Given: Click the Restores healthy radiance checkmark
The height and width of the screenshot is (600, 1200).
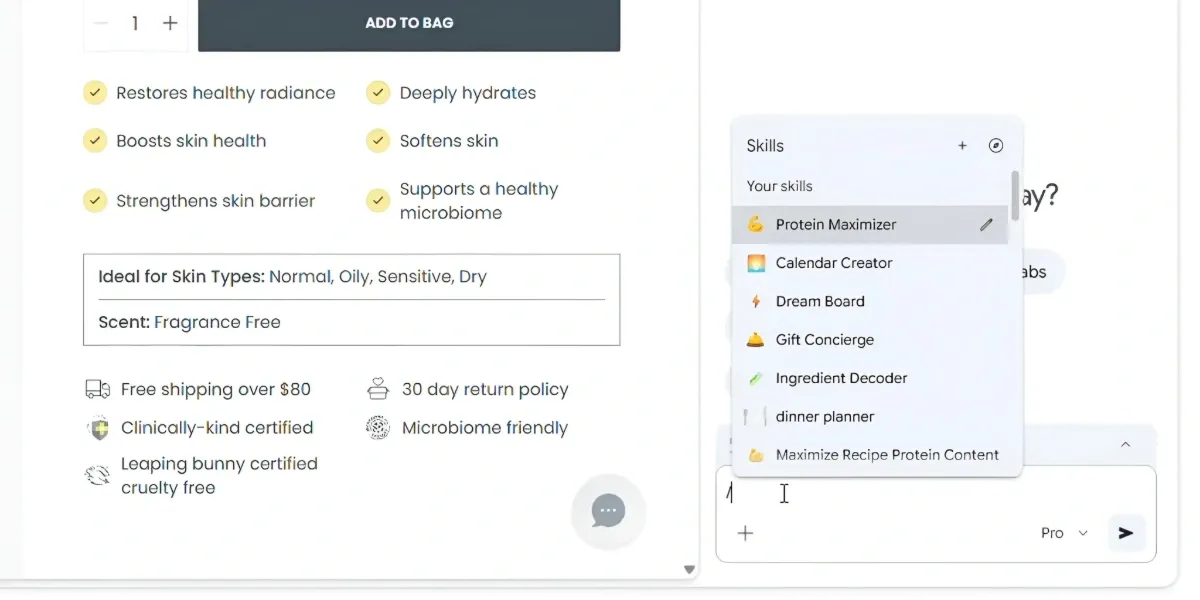Looking at the screenshot, I should point(94,92).
